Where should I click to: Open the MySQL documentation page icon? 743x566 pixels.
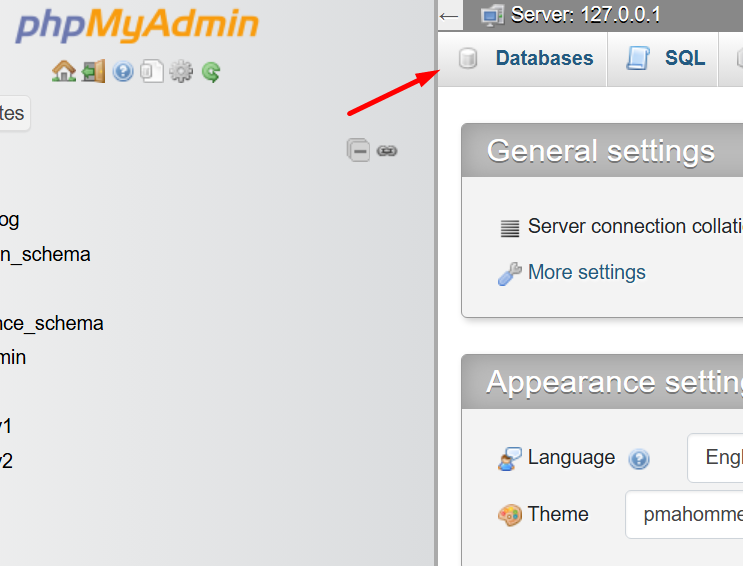(x=151, y=71)
